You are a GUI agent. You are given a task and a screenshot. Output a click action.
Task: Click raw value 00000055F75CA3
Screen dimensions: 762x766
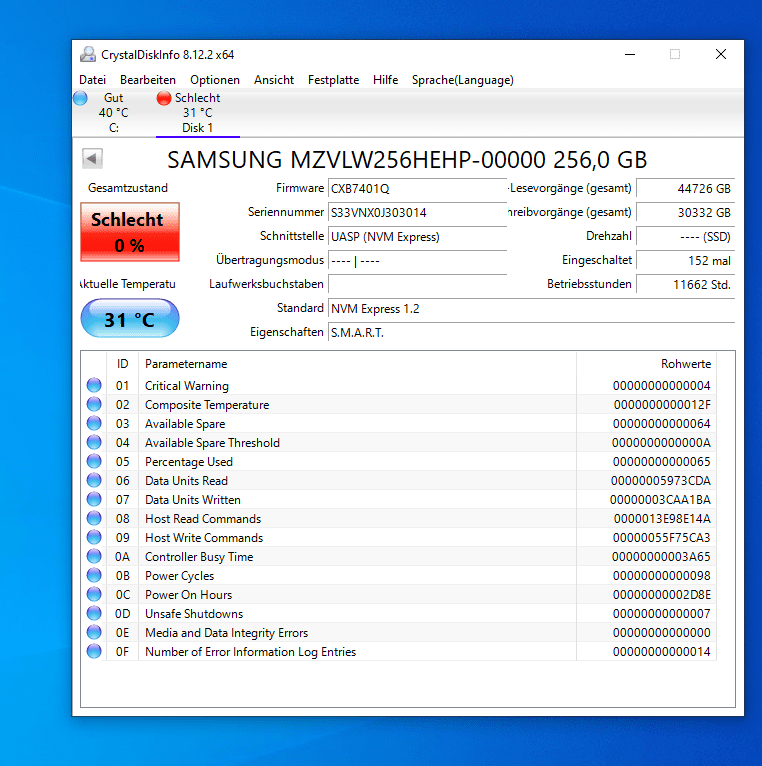point(661,538)
